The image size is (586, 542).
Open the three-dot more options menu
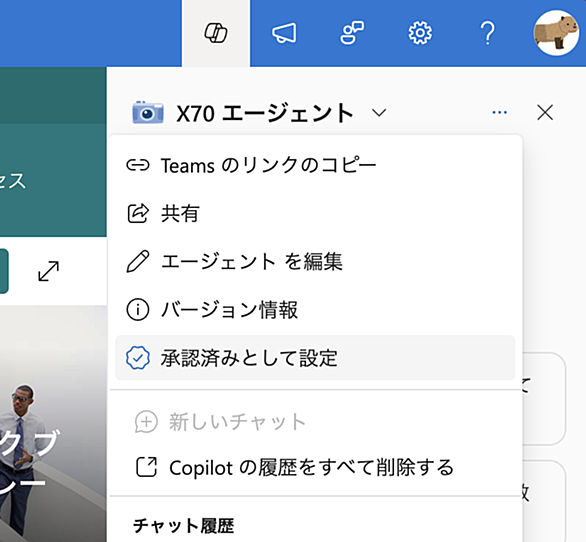[500, 113]
